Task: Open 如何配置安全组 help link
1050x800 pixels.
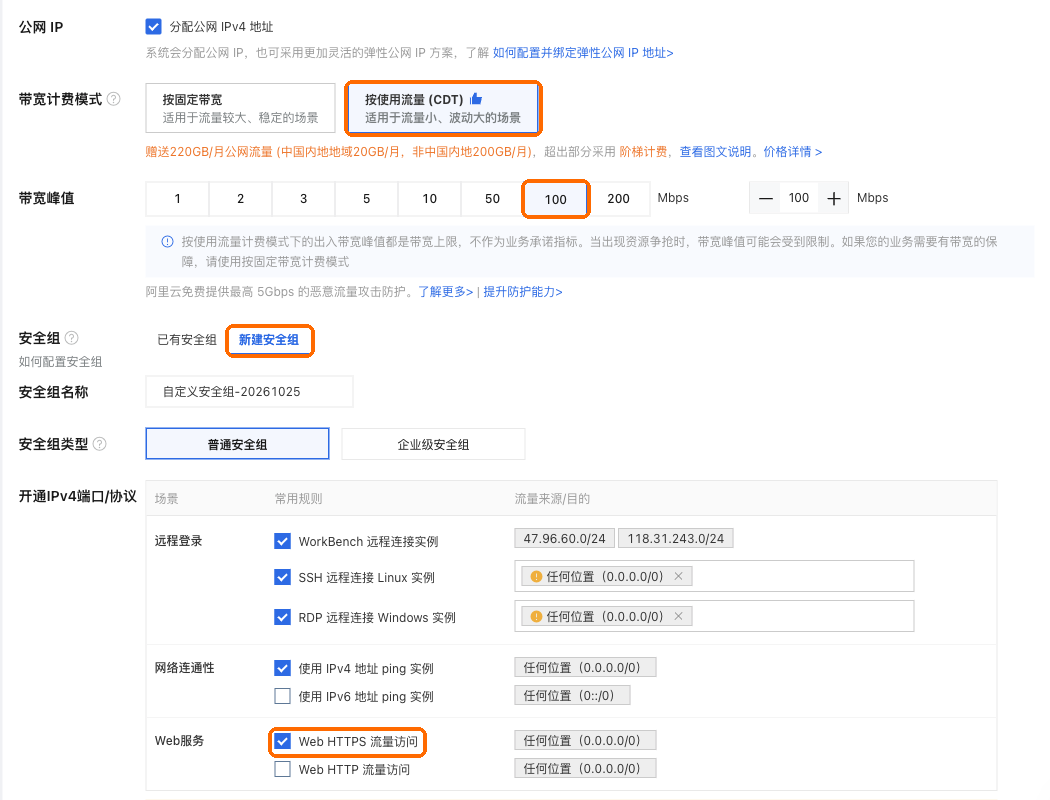Action: coord(60,362)
